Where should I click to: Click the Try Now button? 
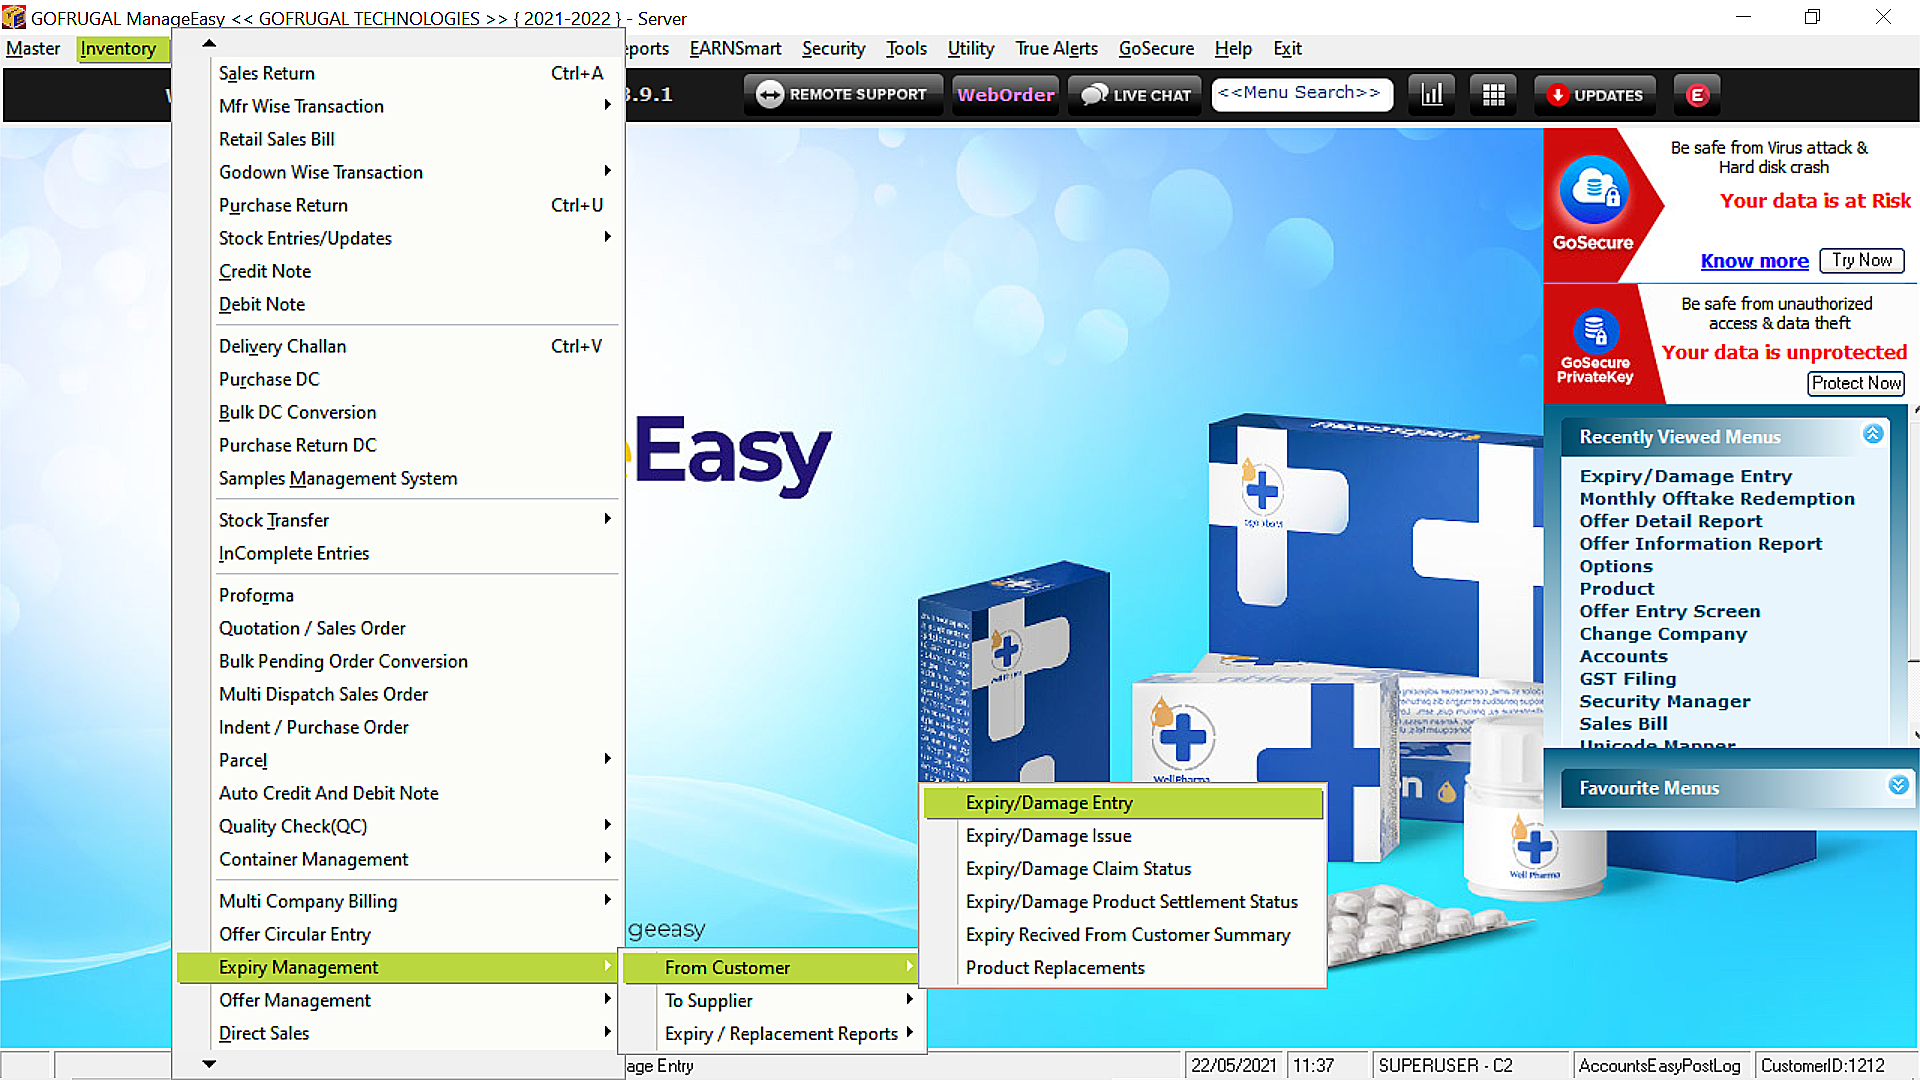[x=1861, y=260]
